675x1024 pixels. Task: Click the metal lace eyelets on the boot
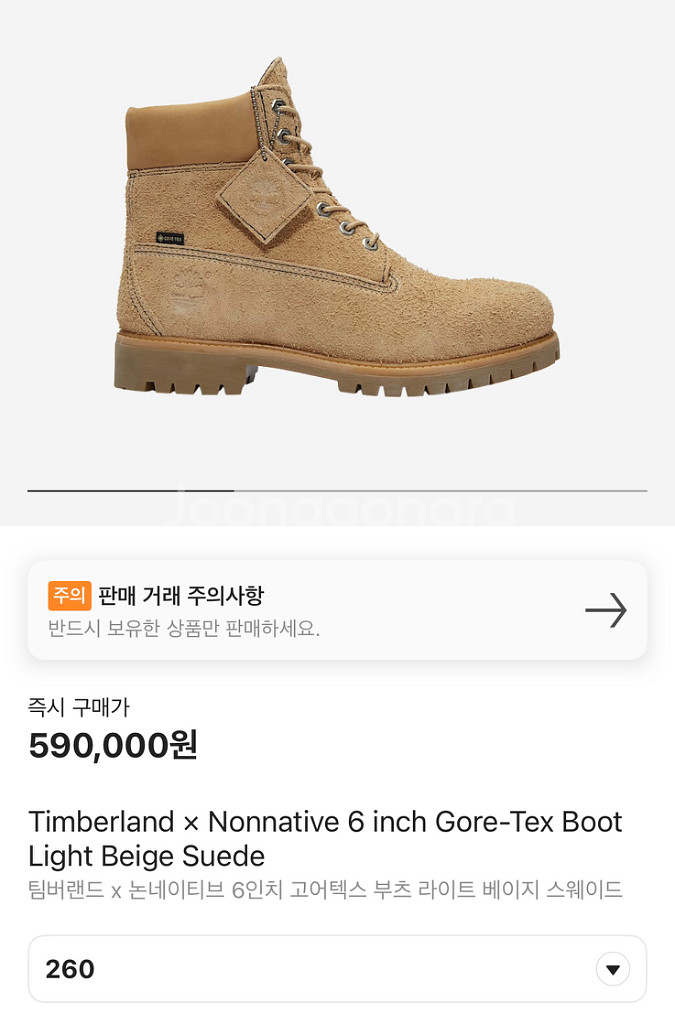[x=325, y=209]
